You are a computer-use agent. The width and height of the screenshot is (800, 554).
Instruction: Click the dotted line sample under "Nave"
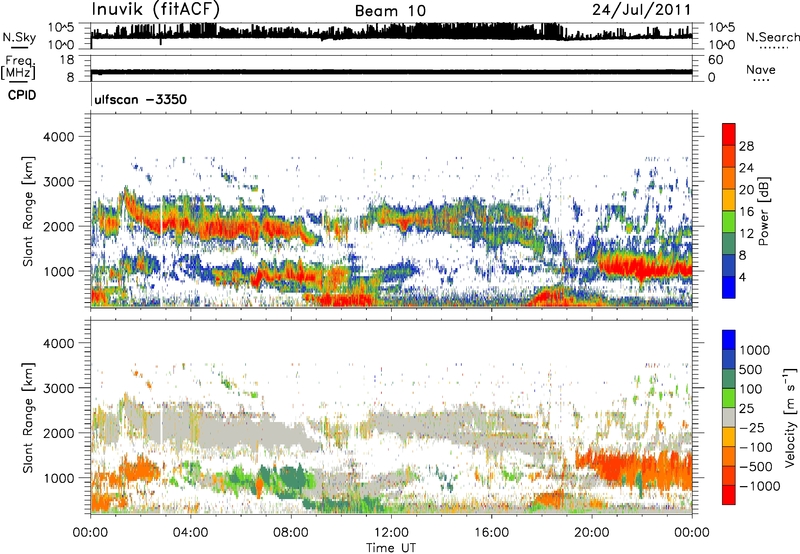(762, 80)
